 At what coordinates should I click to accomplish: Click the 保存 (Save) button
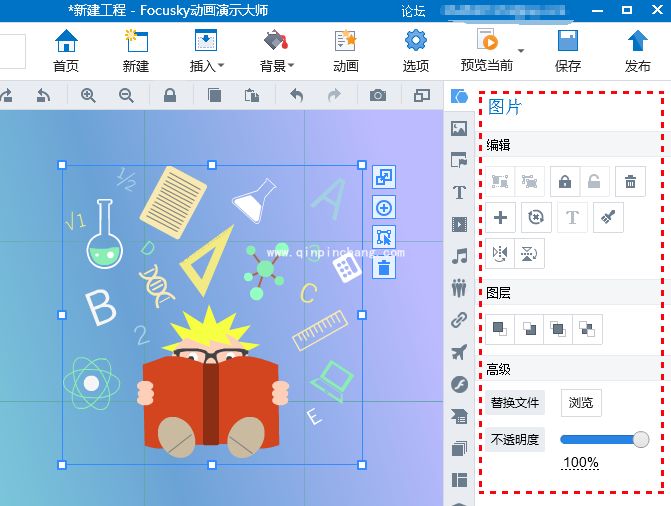(x=567, y=50)
